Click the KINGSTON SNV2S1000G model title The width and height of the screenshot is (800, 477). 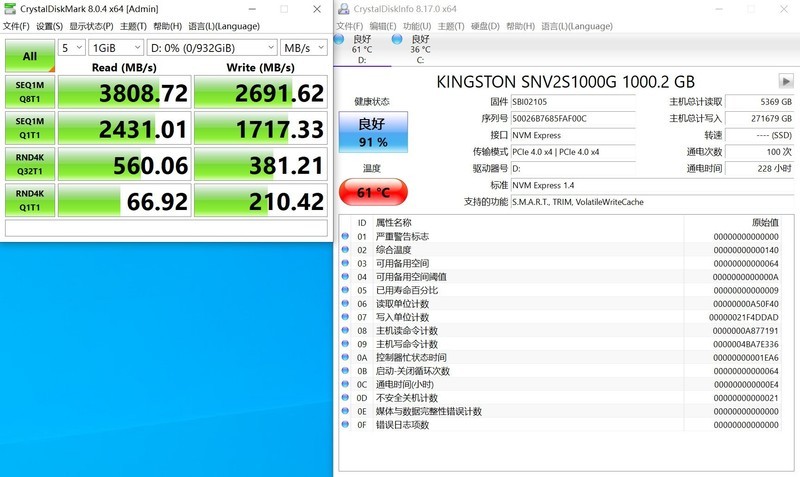click(x=565, y=82)
